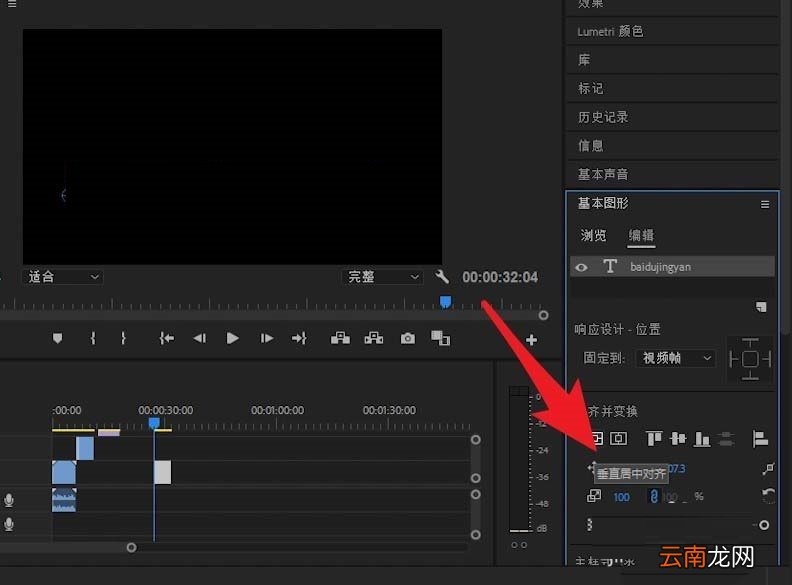Pin the layer to the left edge
The width and height of the screenshot is (792, 585).
[734, 359]
